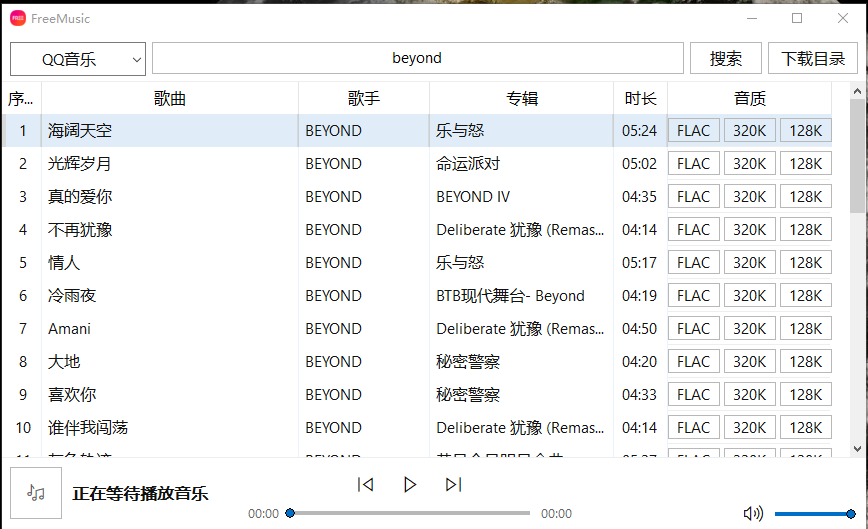Select the song 喜欢你

[x=72, y=395]
